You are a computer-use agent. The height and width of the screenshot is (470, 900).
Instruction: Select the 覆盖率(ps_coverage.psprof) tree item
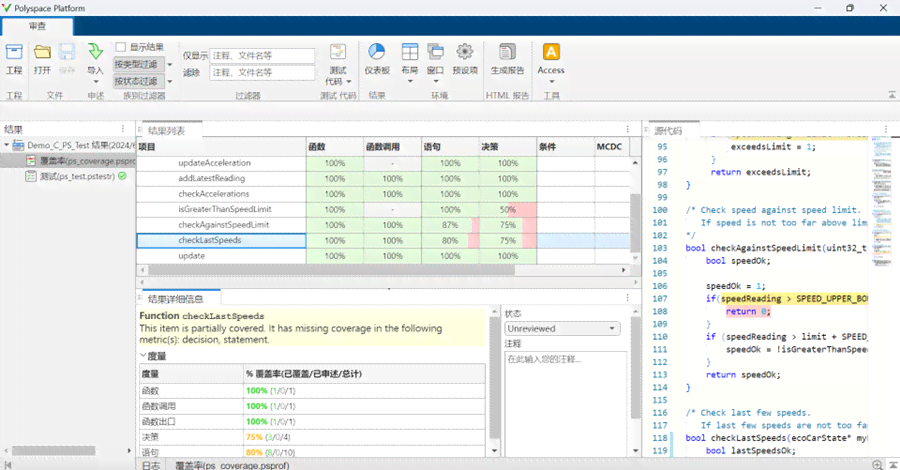tap(88, 161)
